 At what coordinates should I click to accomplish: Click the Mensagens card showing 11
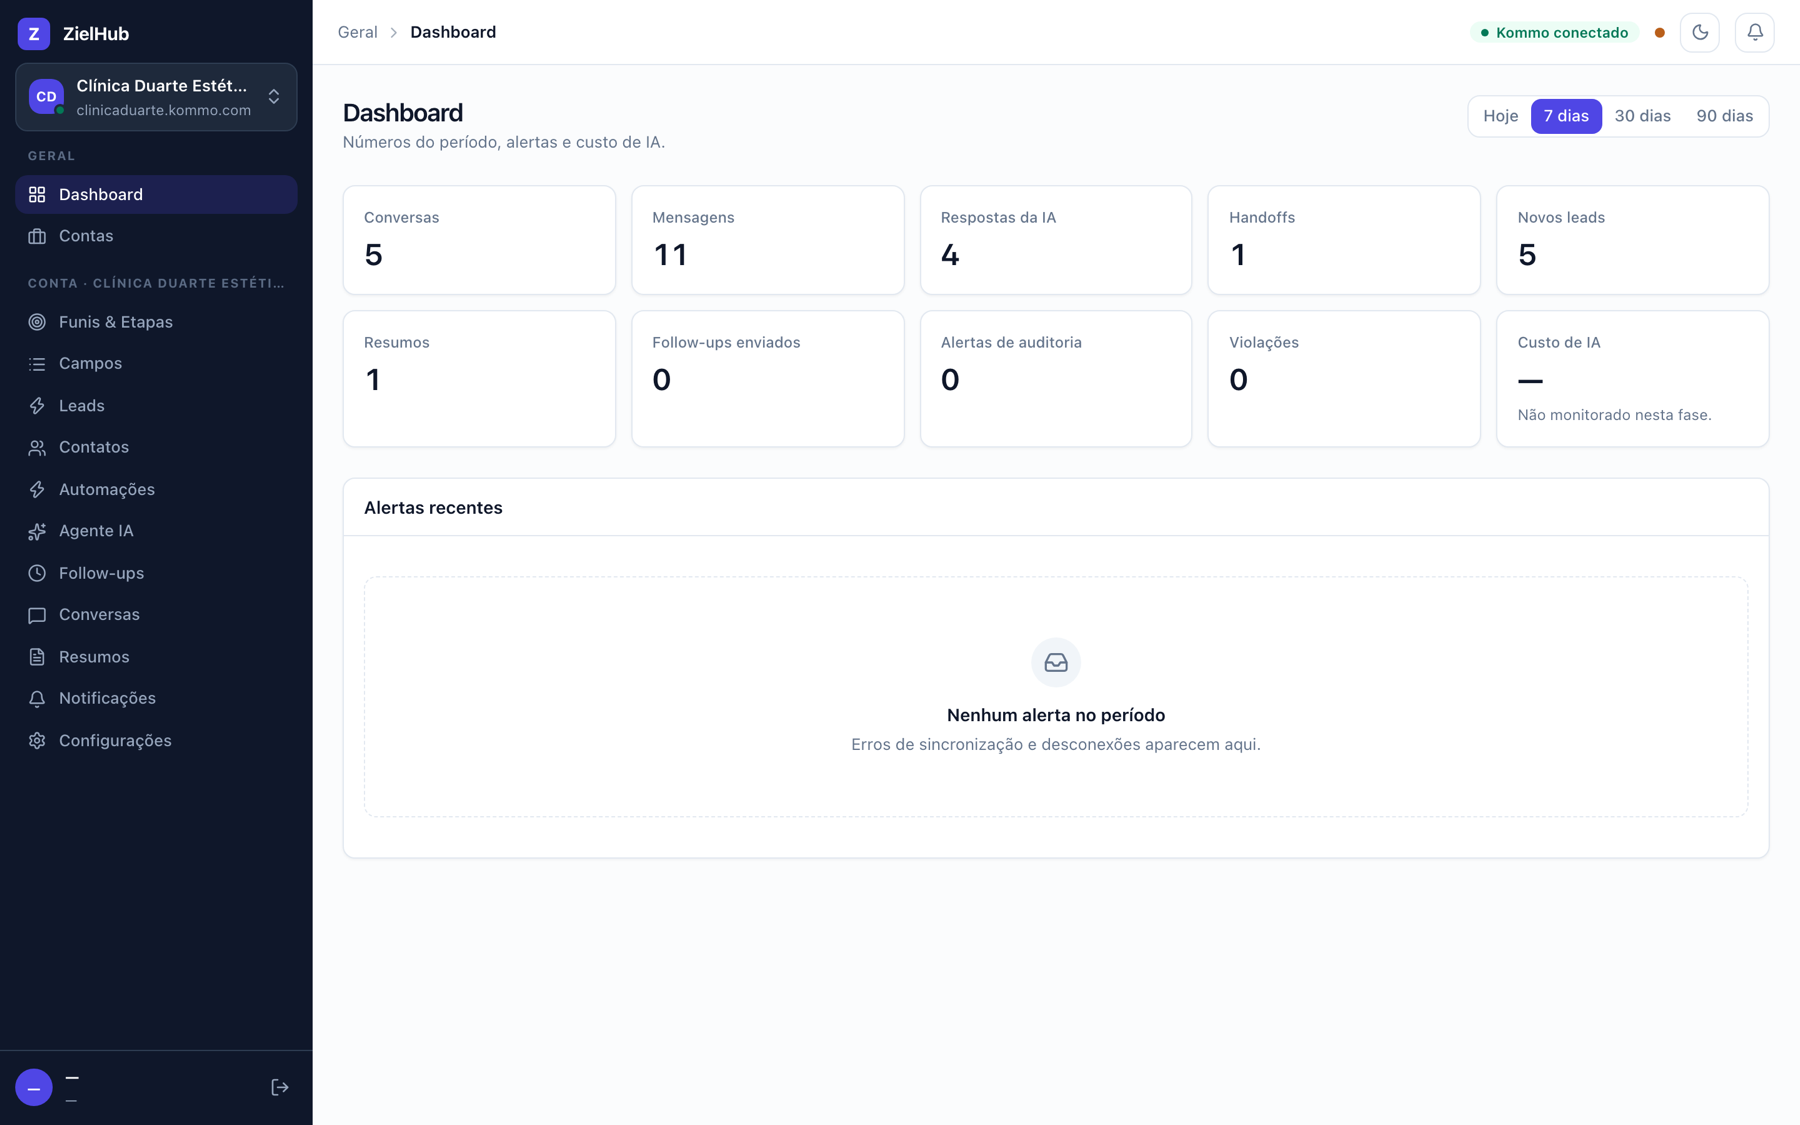(x=768, y=240)
